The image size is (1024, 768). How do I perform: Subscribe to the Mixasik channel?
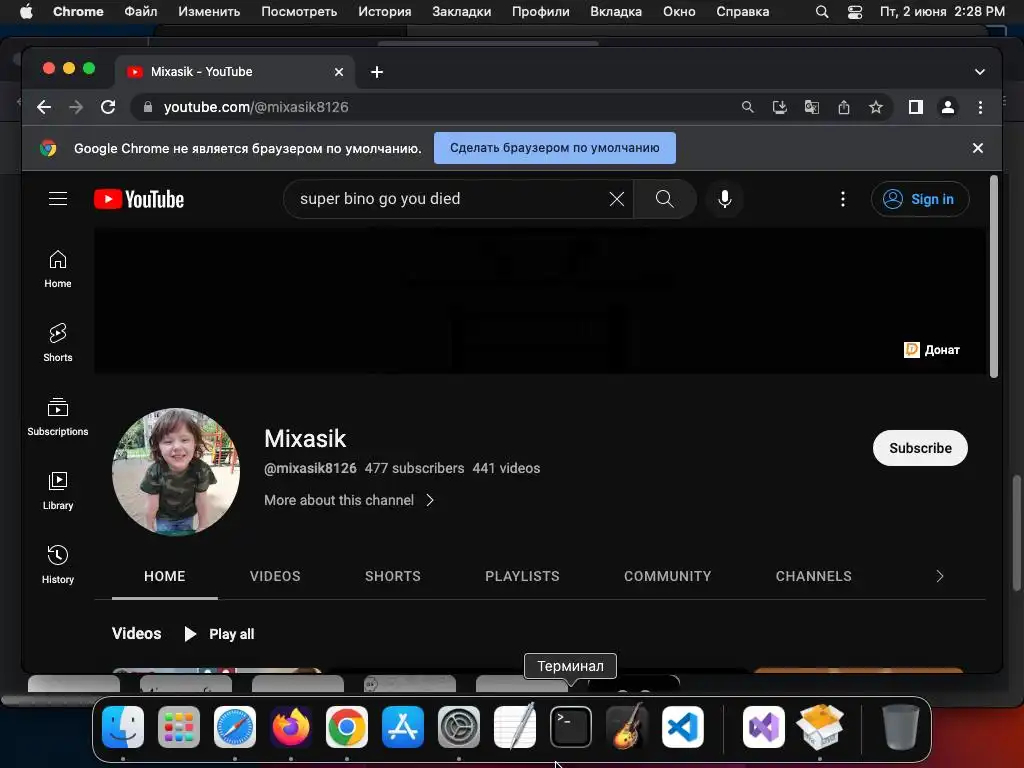coord(920,448)
